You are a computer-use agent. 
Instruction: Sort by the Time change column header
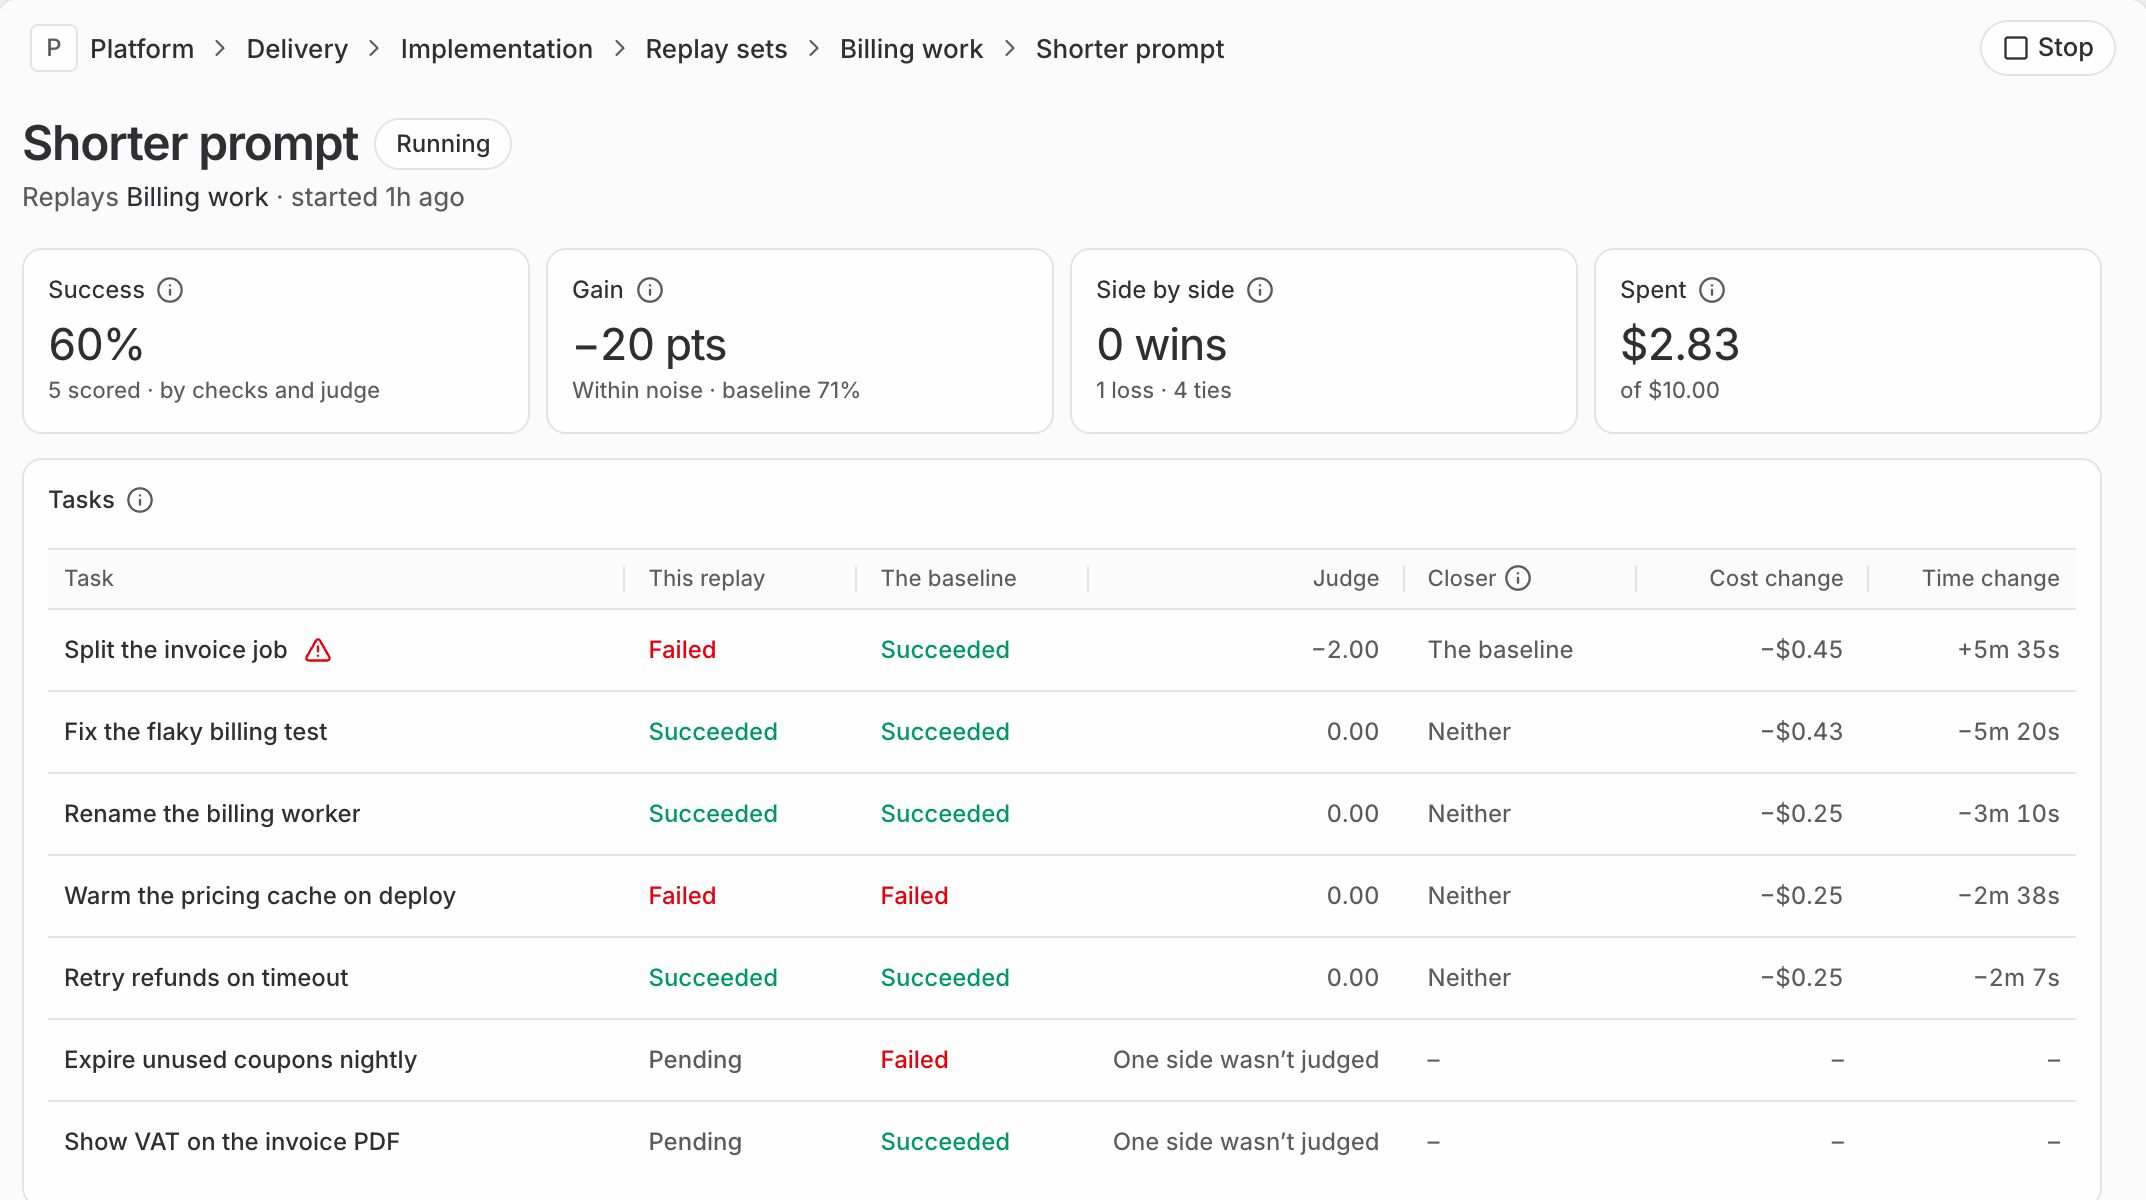[x=1990, y=578]
